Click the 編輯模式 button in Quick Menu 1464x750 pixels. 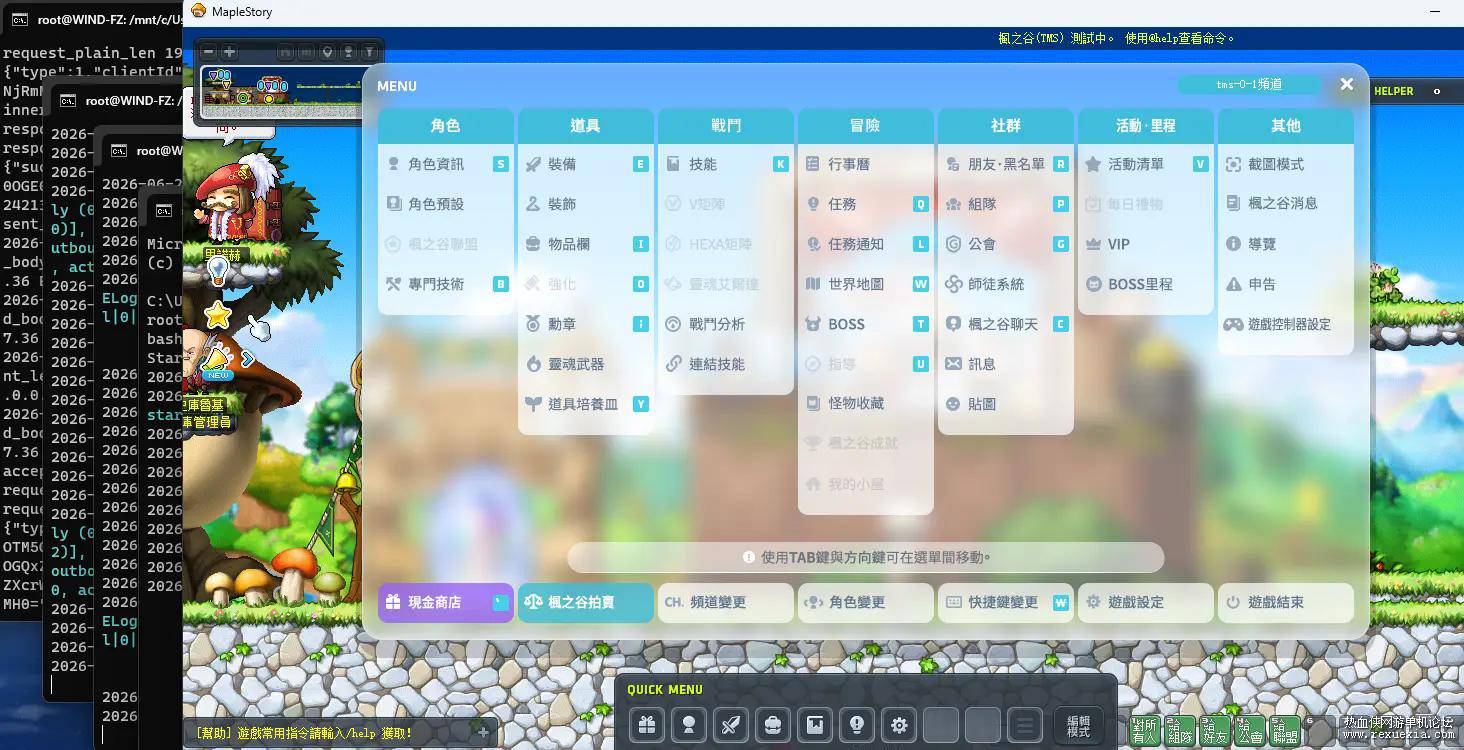point(1079,726)
